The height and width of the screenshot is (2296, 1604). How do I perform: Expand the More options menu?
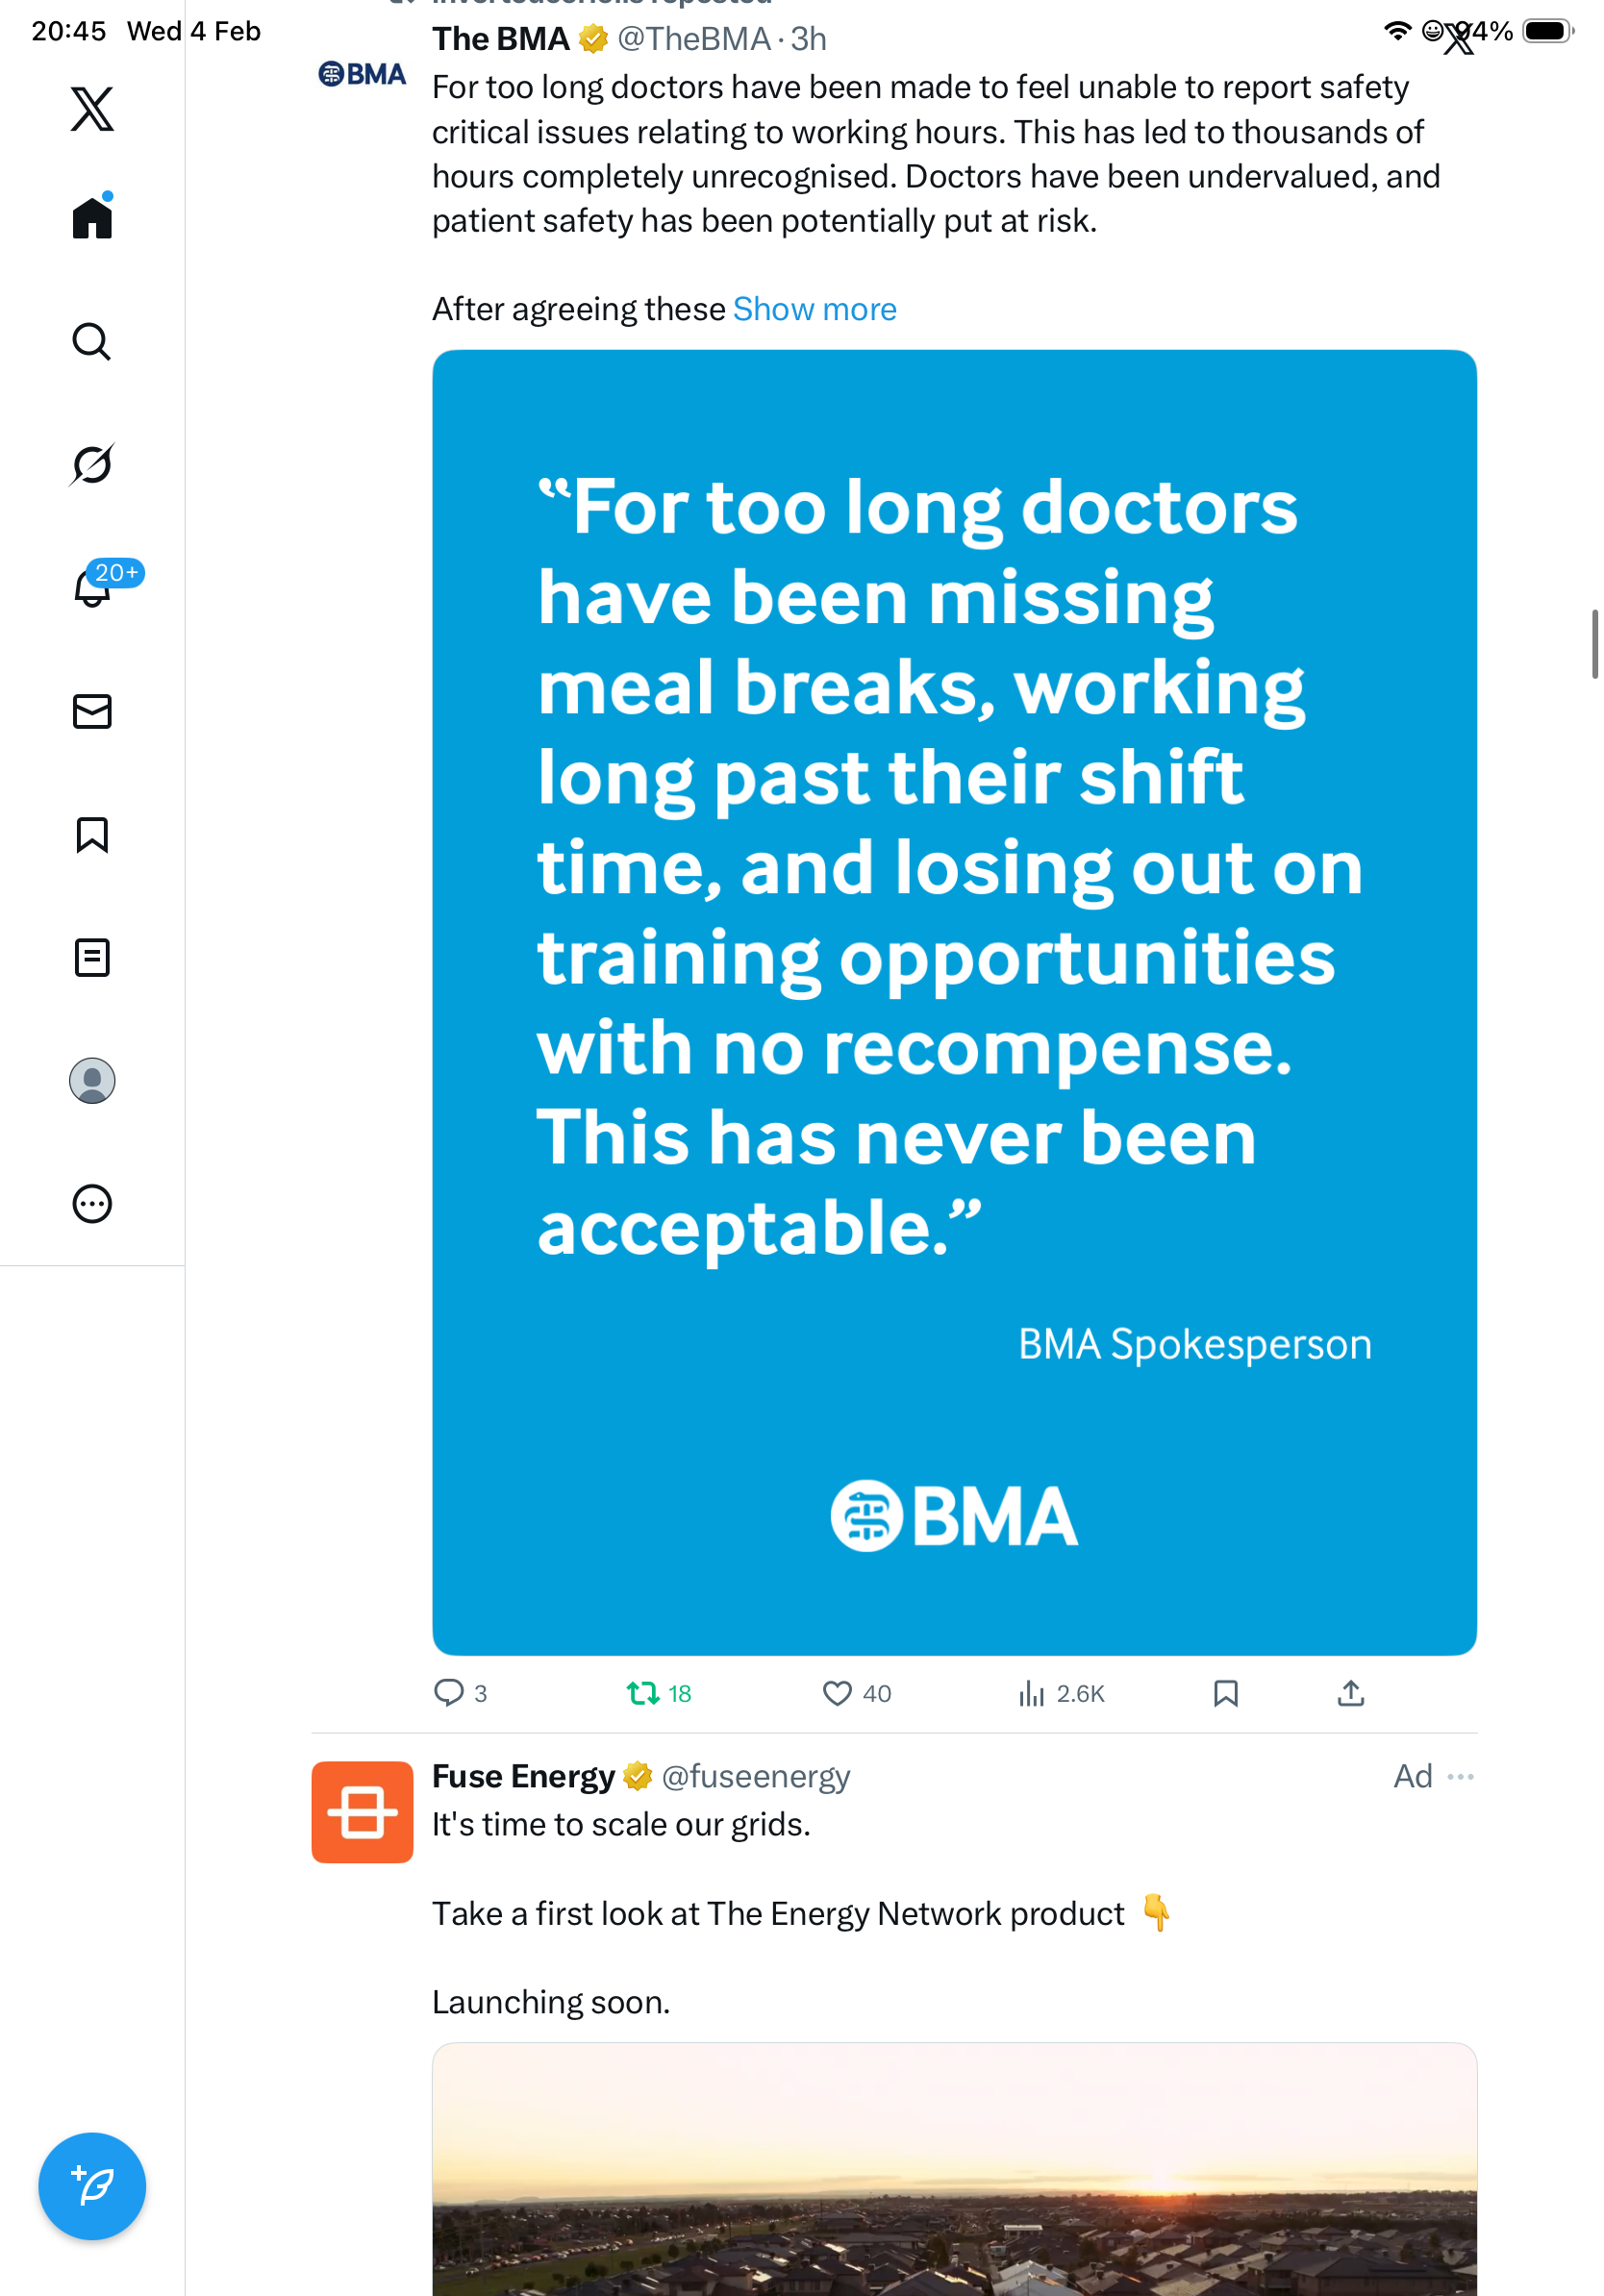[92, 1203]
